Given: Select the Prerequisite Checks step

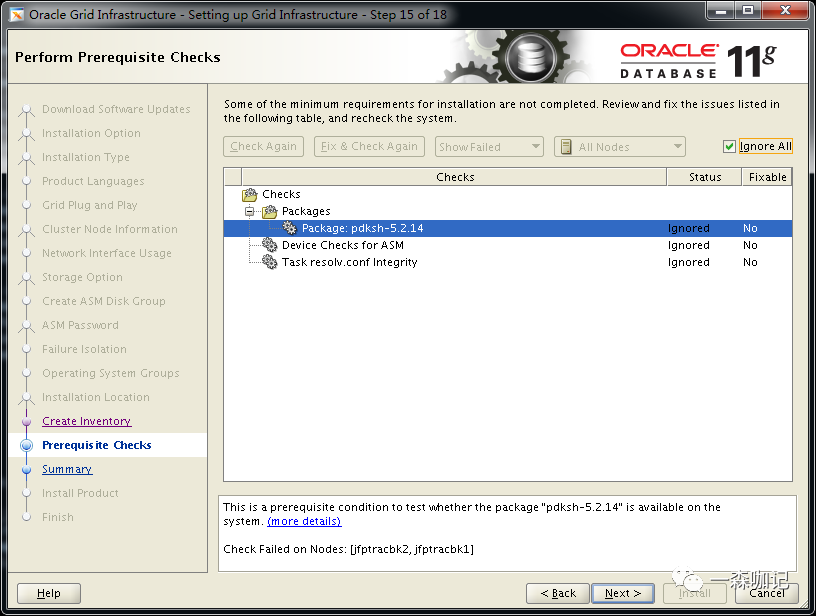Looking at the screenshot, I should click(x=97, y=445).
